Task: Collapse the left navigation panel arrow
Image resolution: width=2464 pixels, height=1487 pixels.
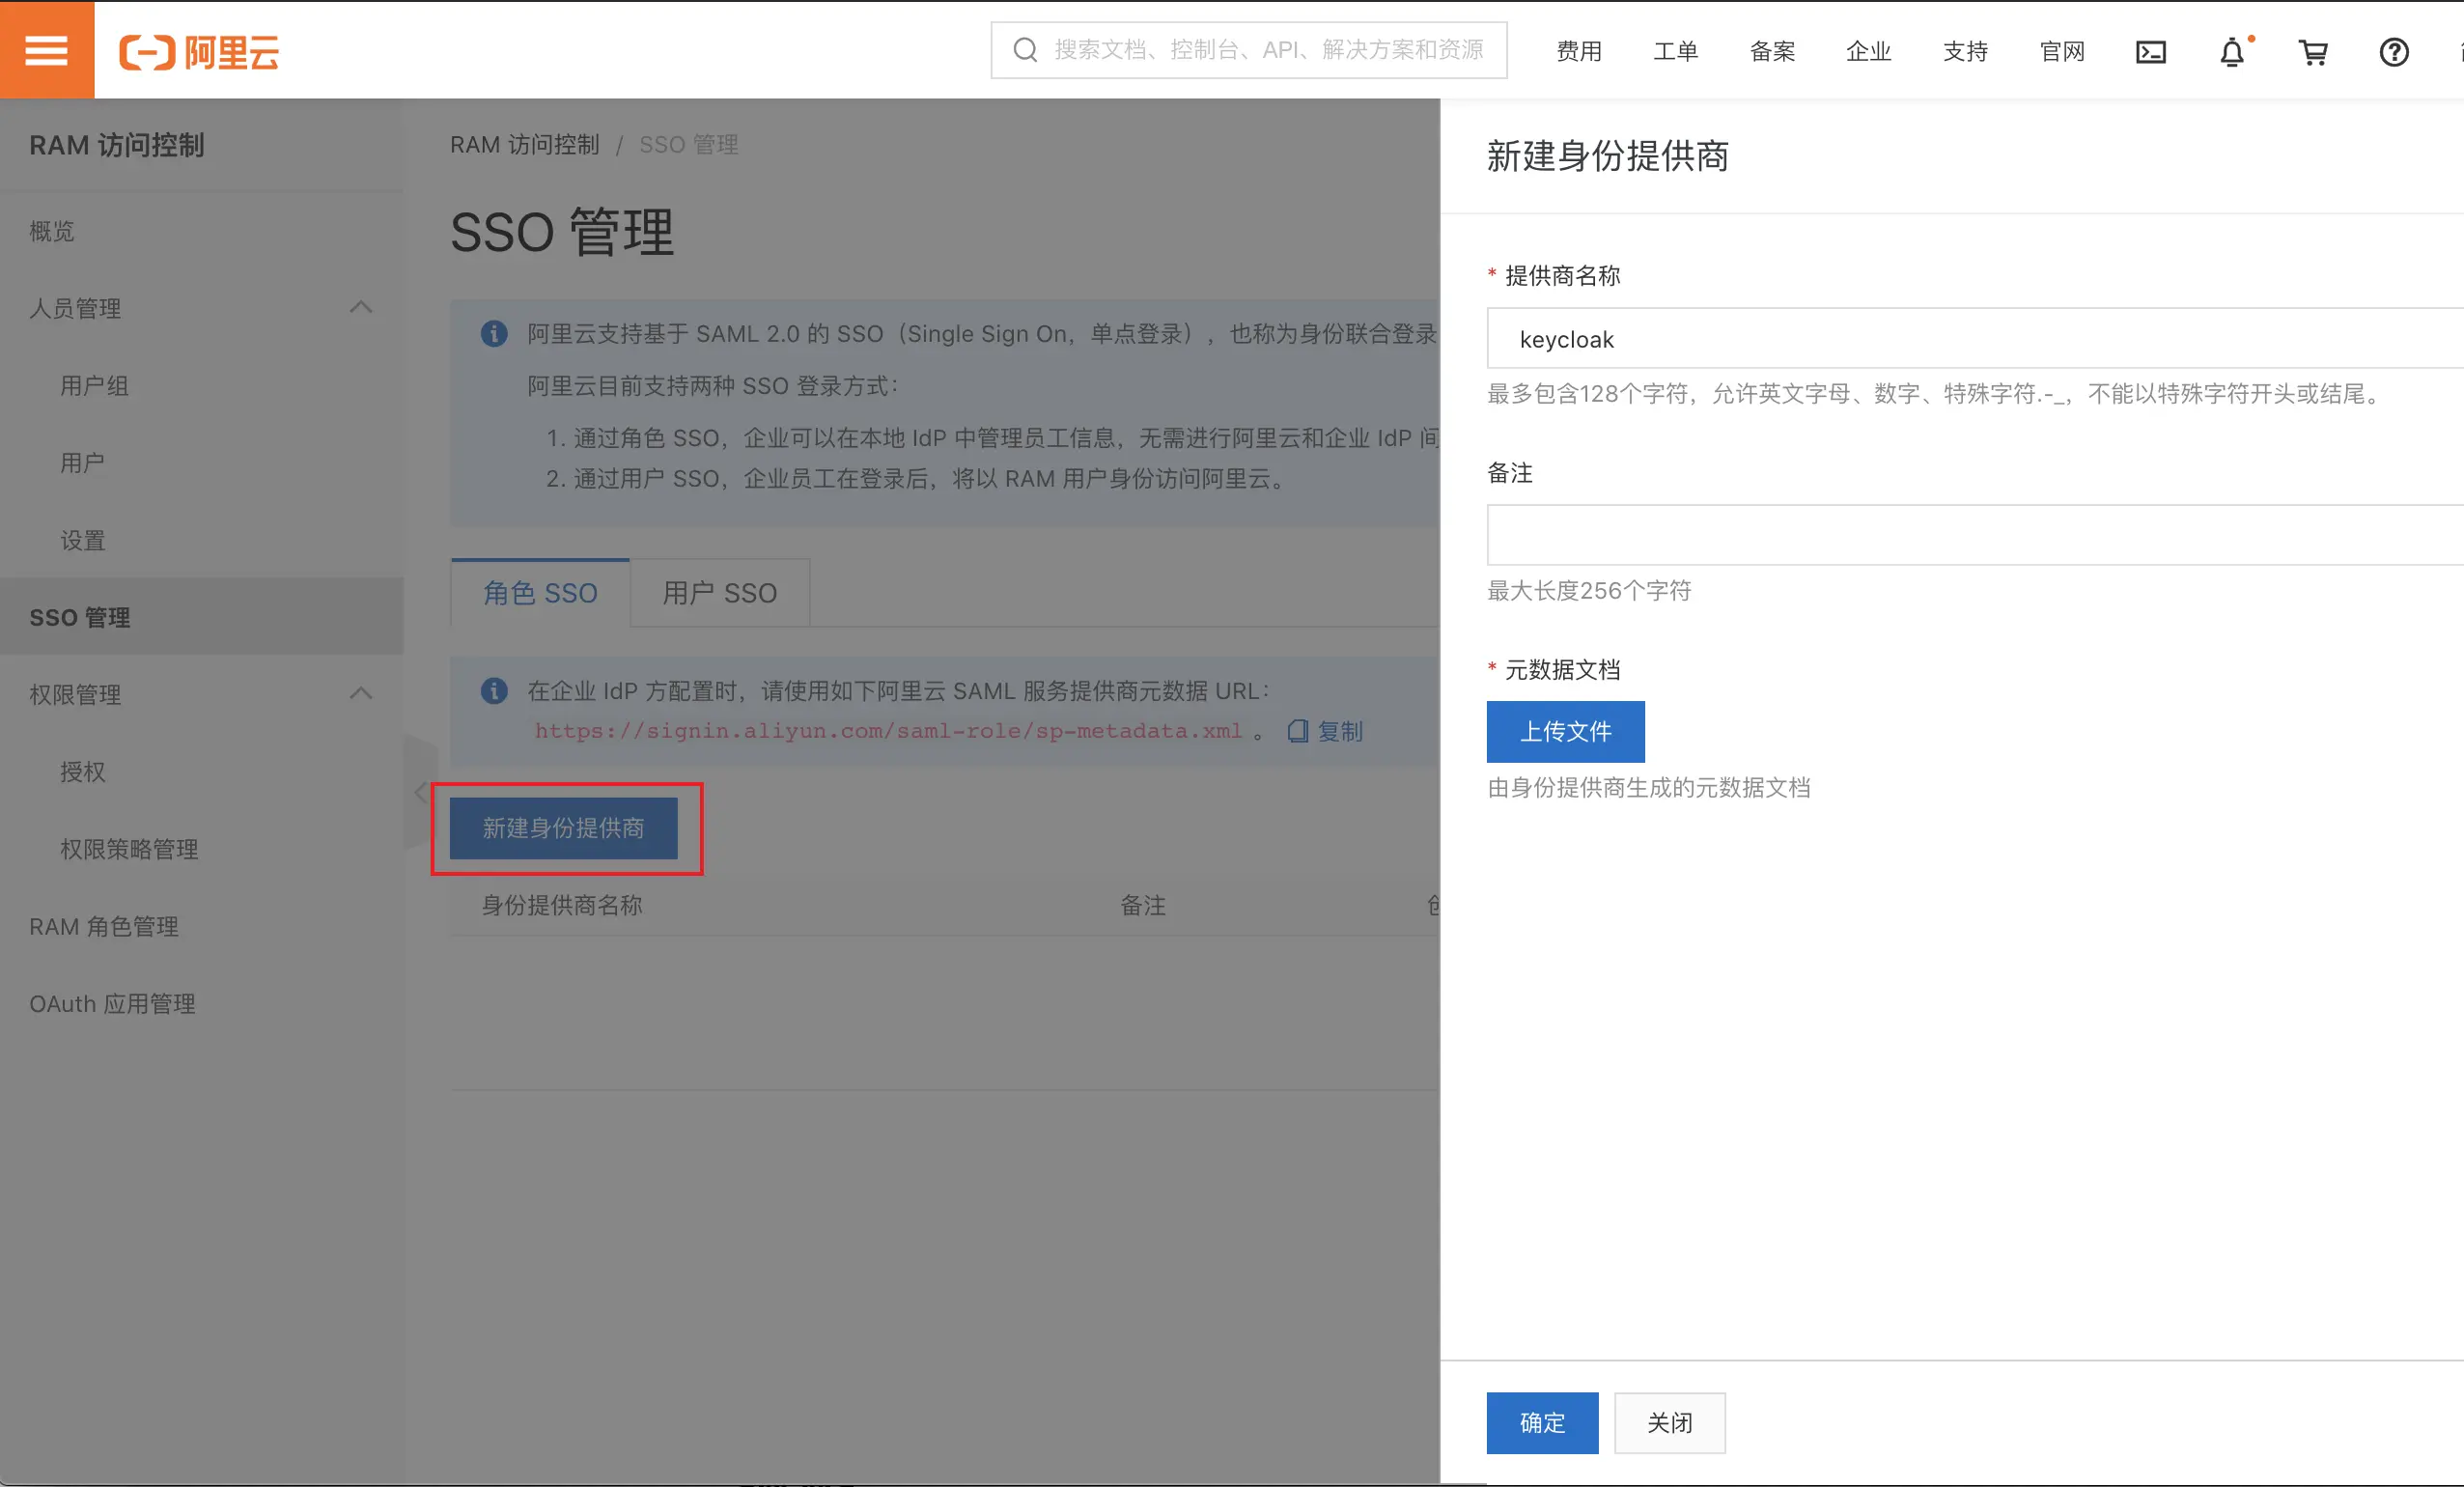Action: pos(419,791)
